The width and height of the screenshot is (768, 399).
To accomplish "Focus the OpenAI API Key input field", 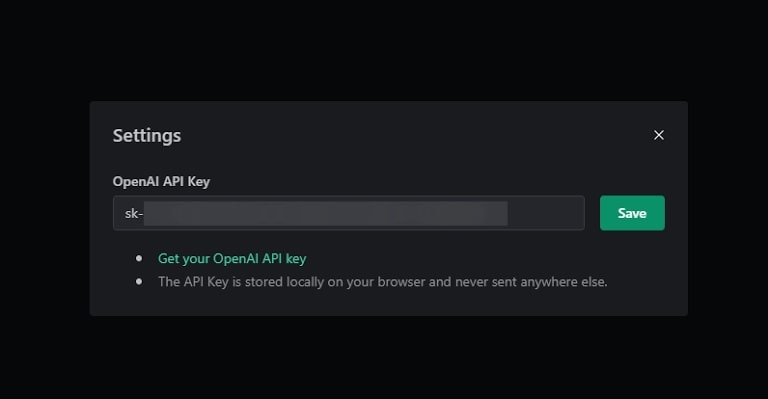I will pos(349,213).
